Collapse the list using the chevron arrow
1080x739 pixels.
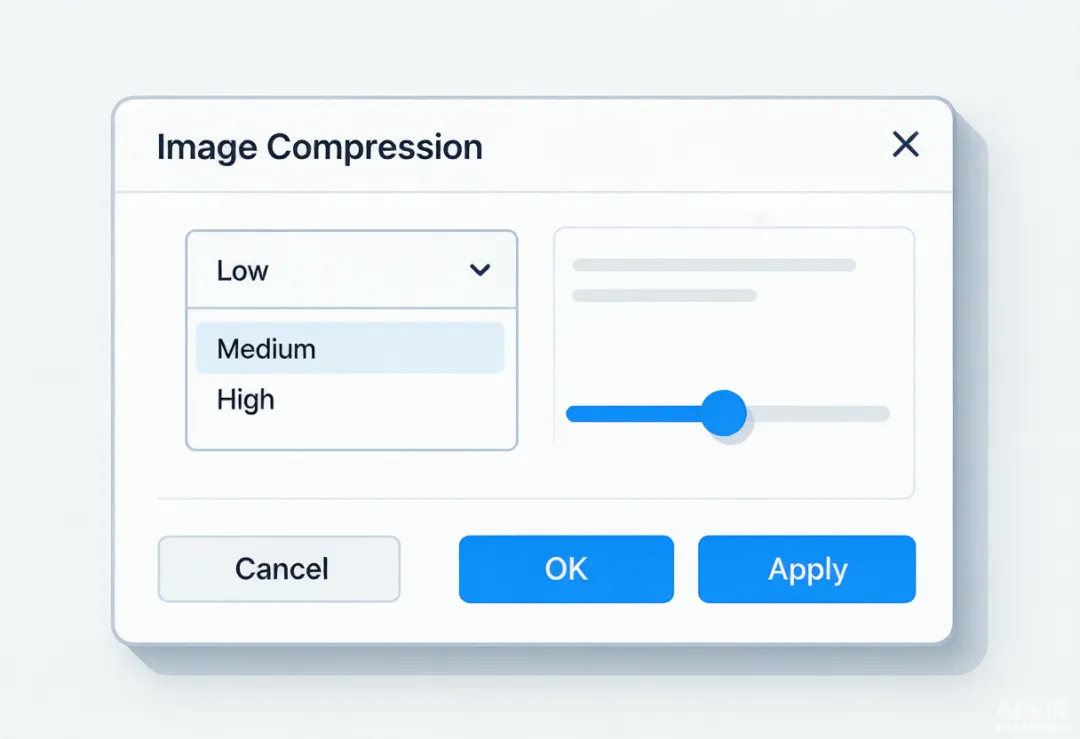480,270
